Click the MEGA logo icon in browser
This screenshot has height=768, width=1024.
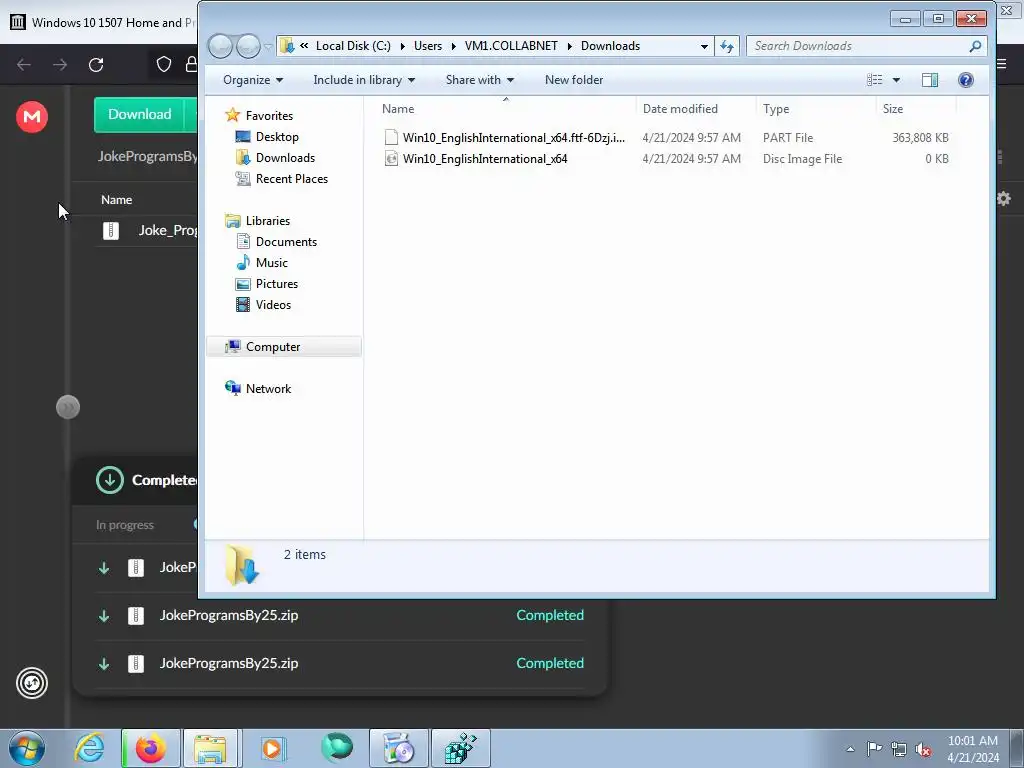(31, 117)
